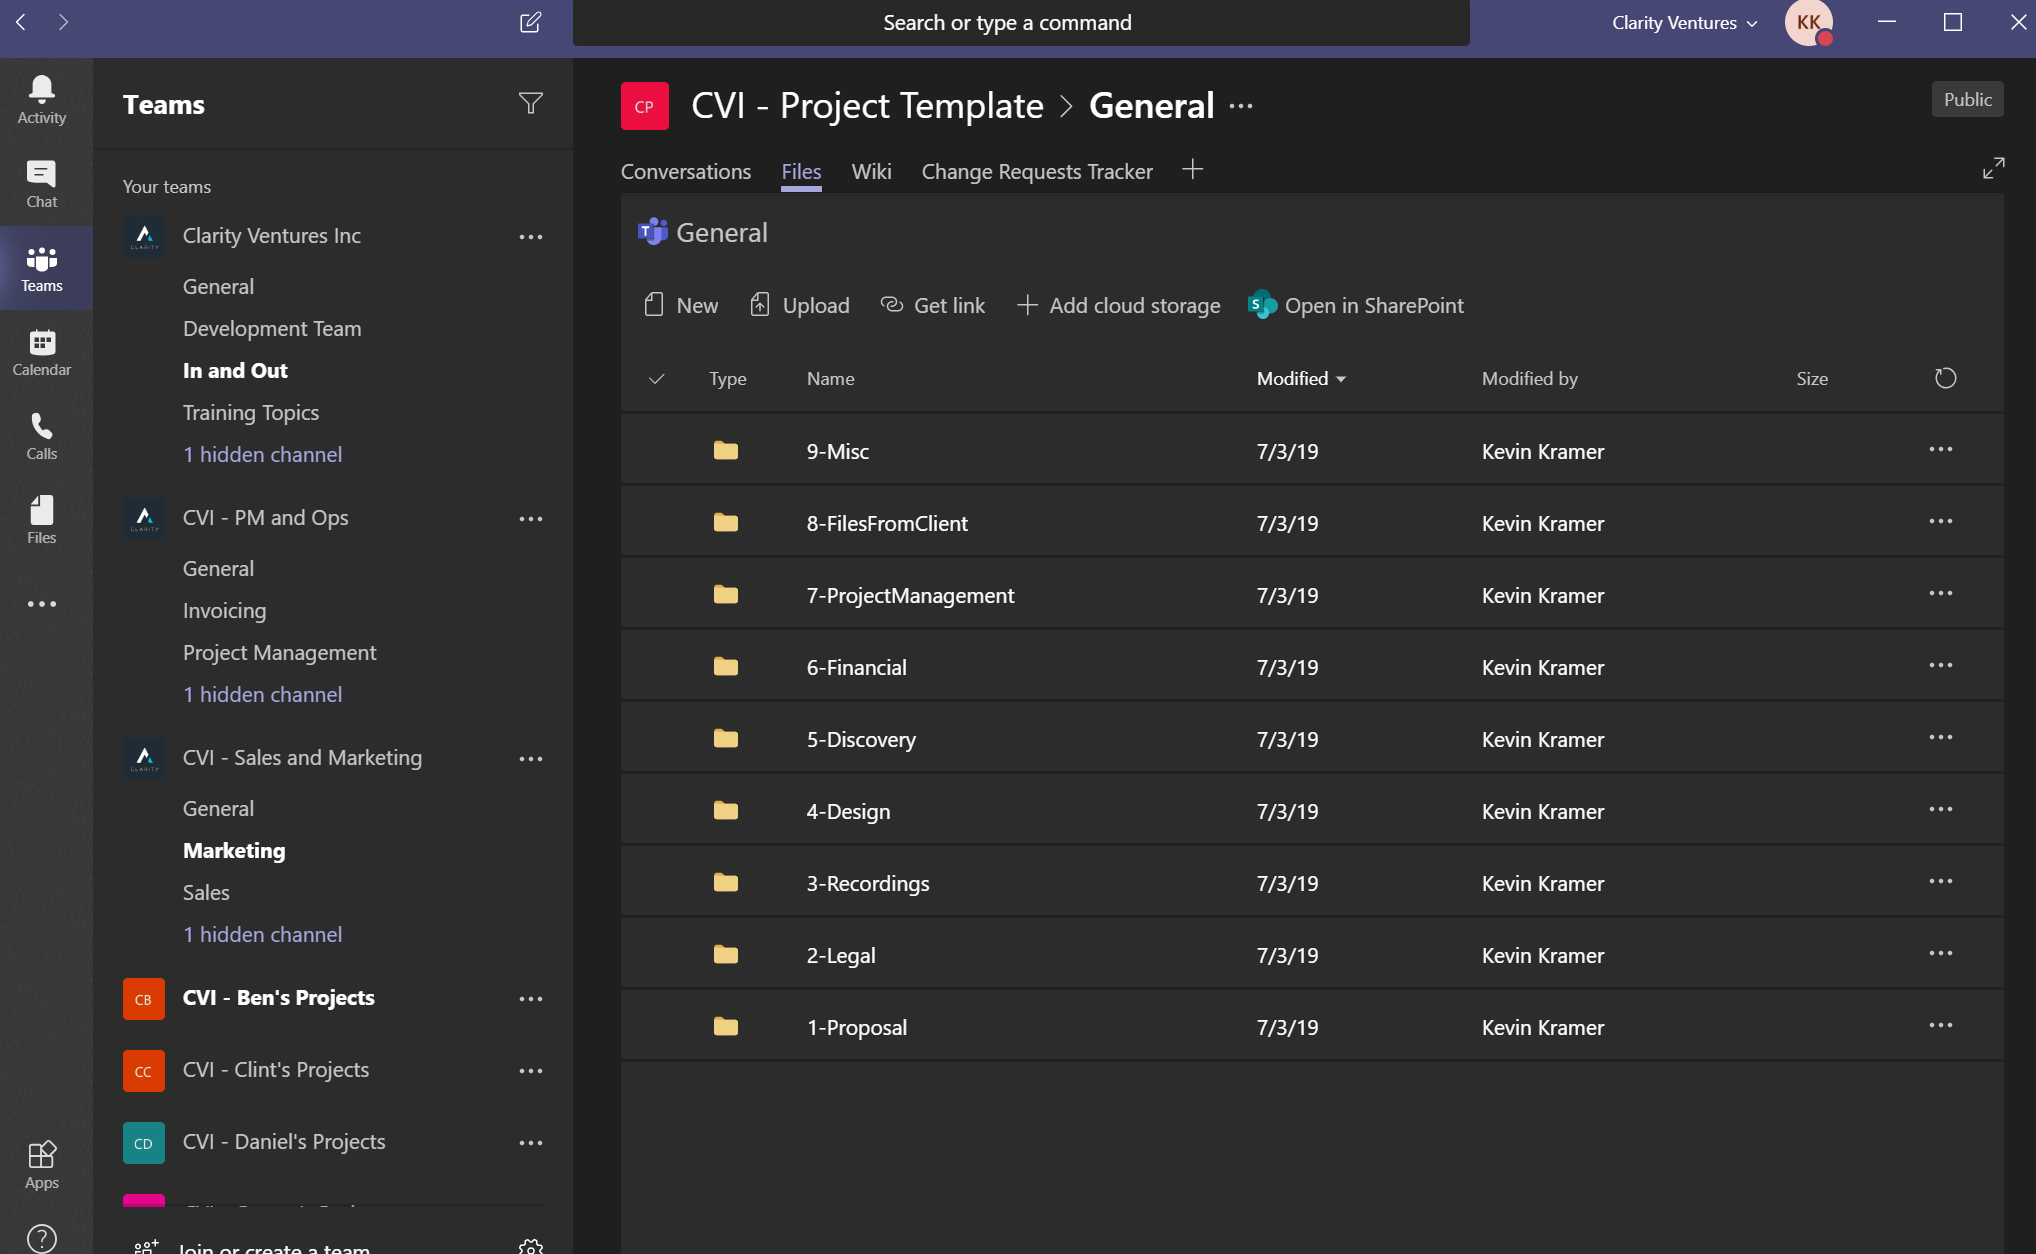Expand the tab to full screen
The height and width of the screenshot is (1254, 2036).
[1993, 168]
